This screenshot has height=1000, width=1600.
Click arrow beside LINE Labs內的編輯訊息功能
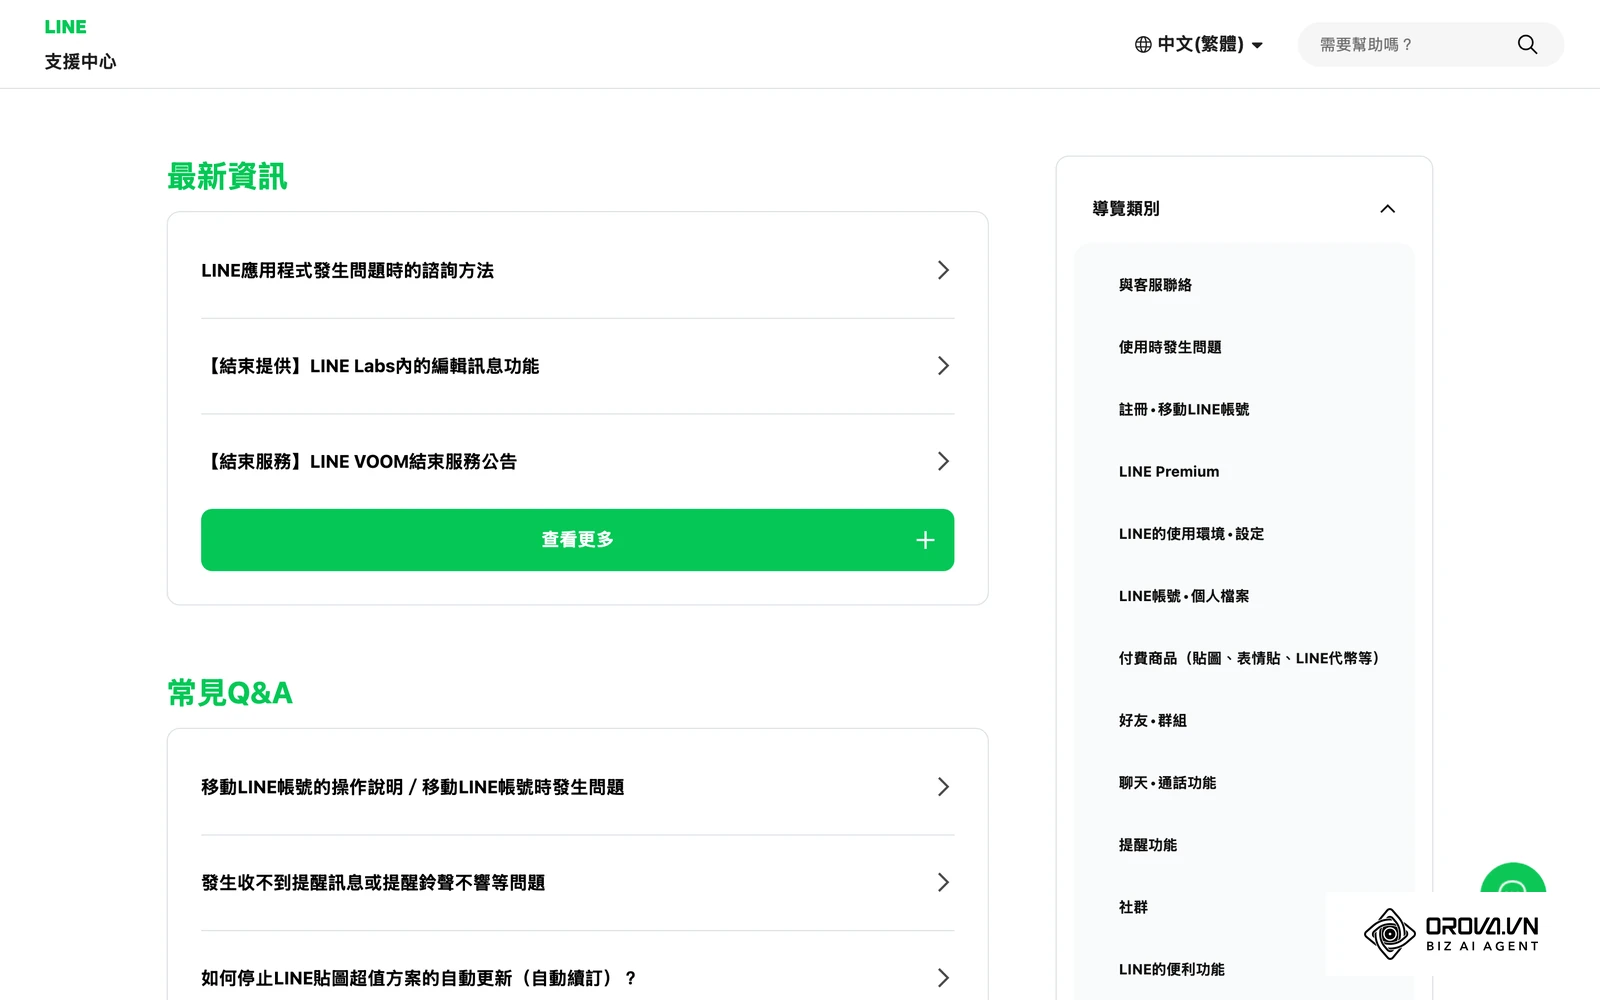click(x=943, y=366)
